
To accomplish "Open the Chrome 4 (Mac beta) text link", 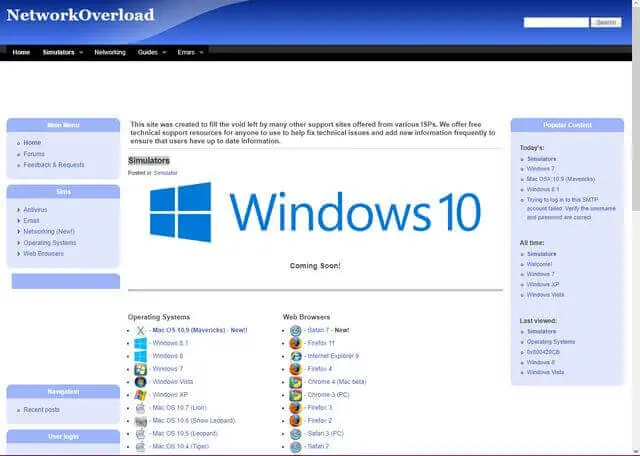I will coord(337,382).
